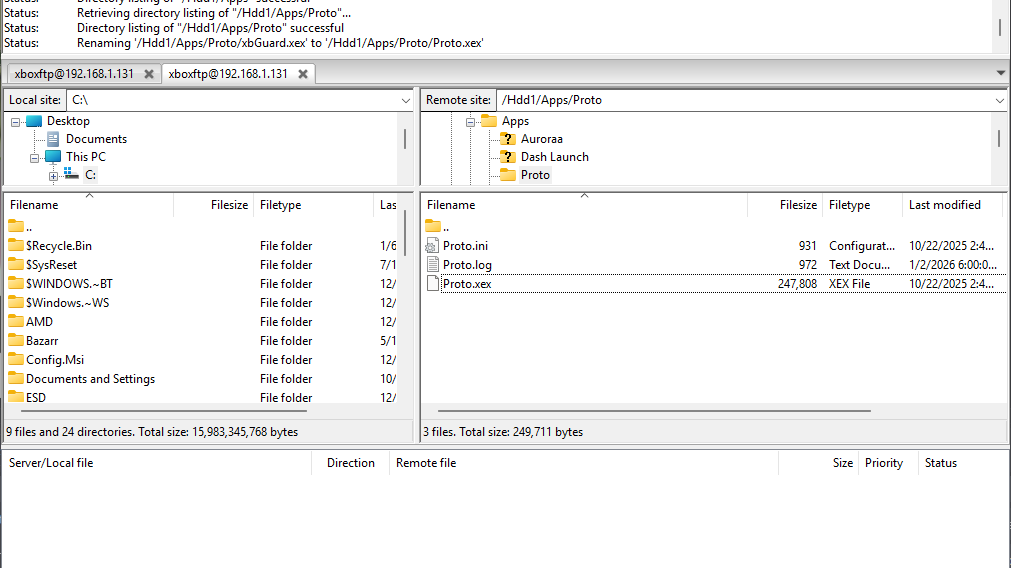Viewport: 1011px width, 568px height.
Task: Select the This PC computer icon
Action: click(x=53, y=157)
